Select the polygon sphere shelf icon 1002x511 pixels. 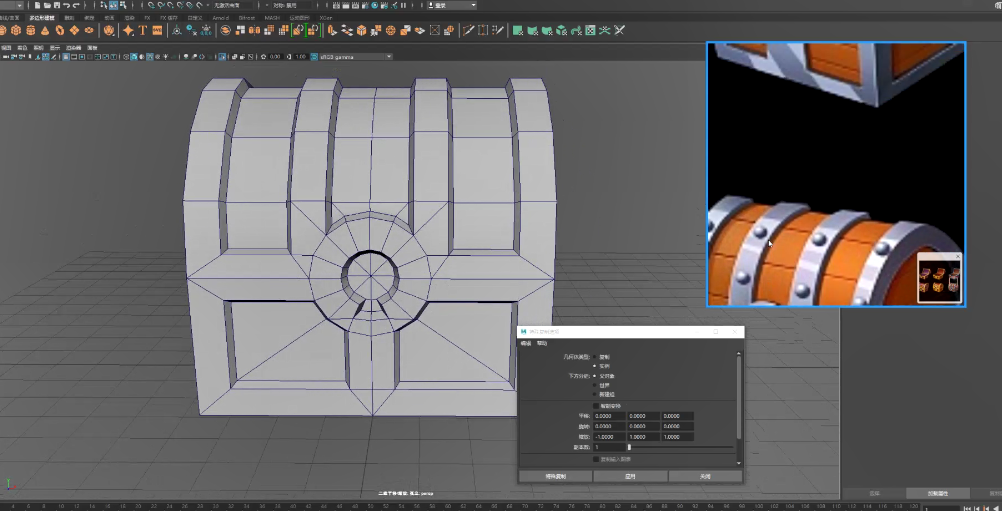[x=5, y=30]
